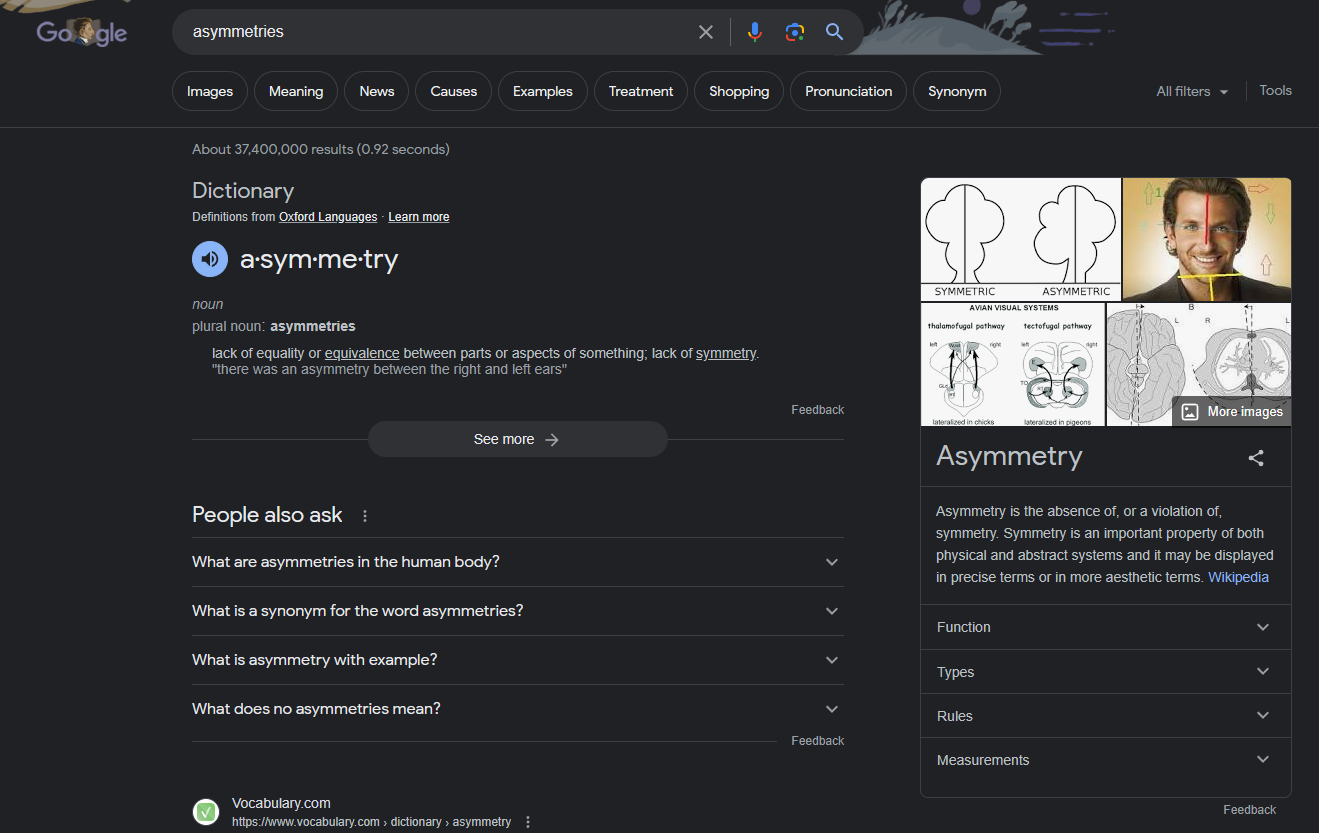This screenshot has height=833, width=1319.
Task: Share the Asymmetry knowledge panel
Action: (x=1256, y=458)
